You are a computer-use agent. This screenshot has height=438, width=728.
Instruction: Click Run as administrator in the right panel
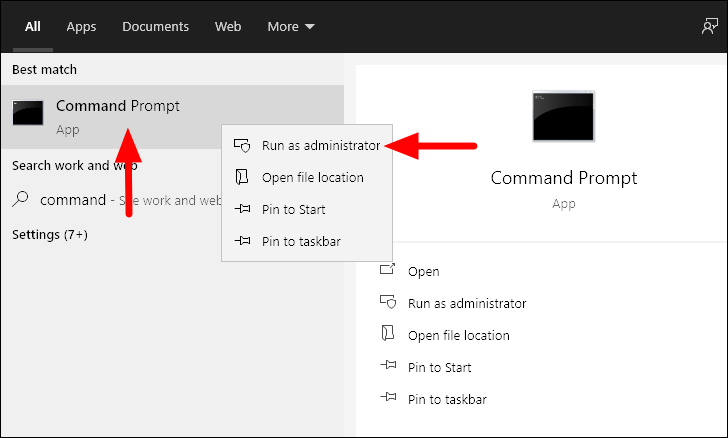467,303
